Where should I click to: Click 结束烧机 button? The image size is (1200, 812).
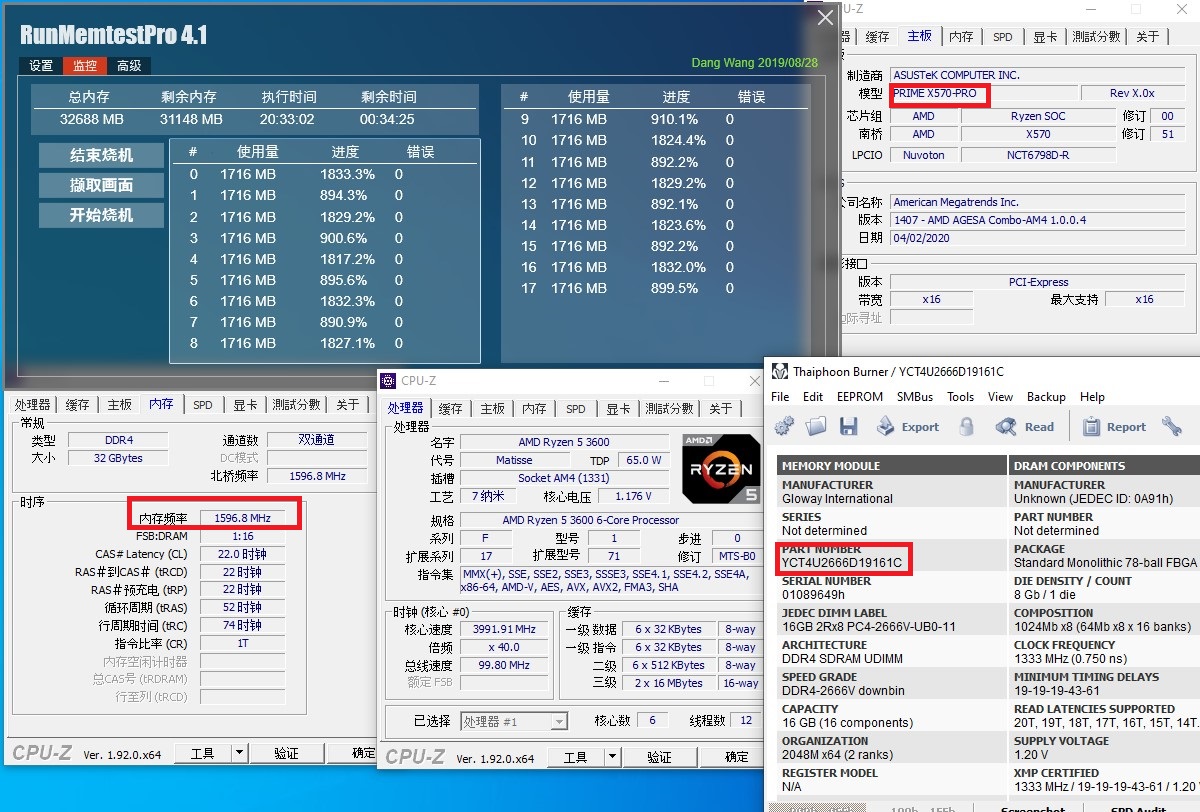101,156
